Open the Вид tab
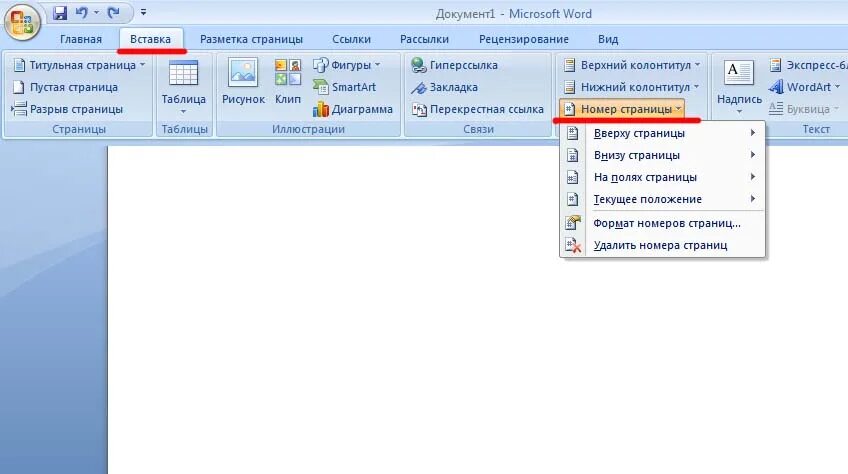Image resolution: width=848 pixels, height=474 pixels. 608,39
